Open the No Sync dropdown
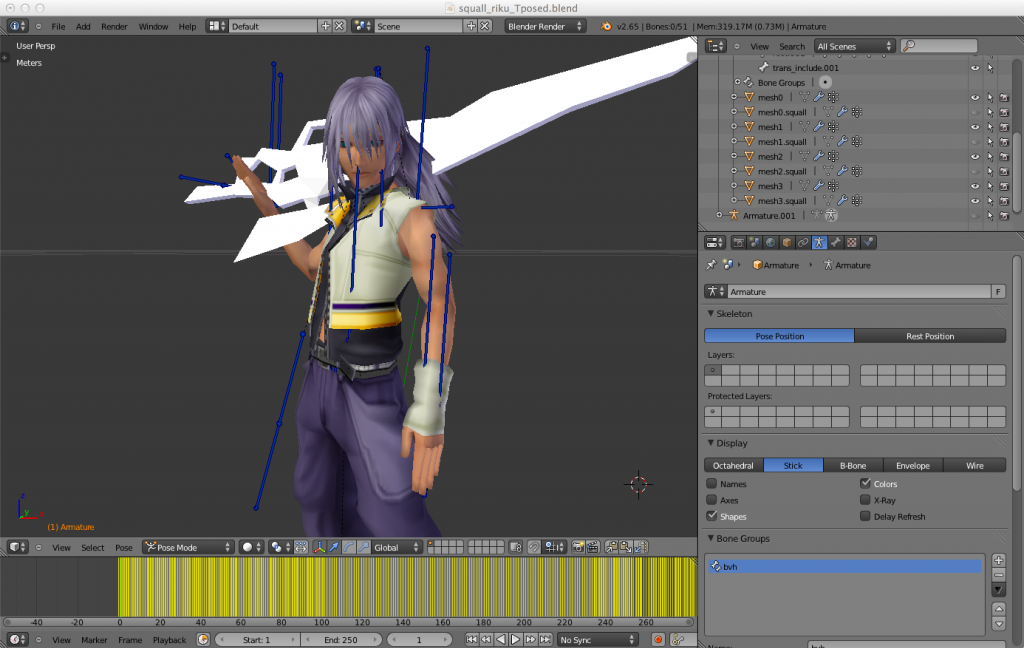This screenshot has height=648, width=1024. pos(598,640)
